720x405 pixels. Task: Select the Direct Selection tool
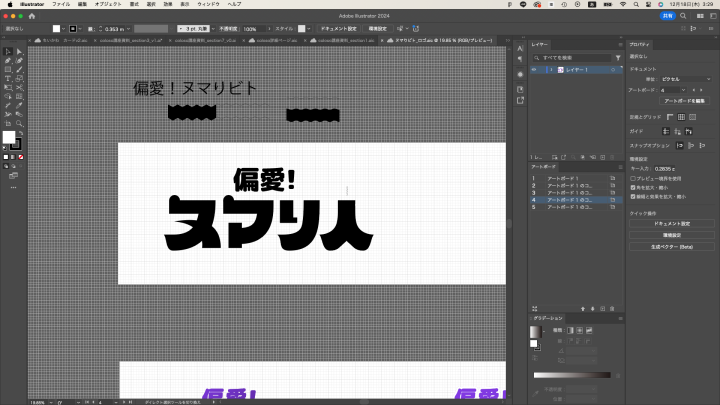click(x=19, y=52)
